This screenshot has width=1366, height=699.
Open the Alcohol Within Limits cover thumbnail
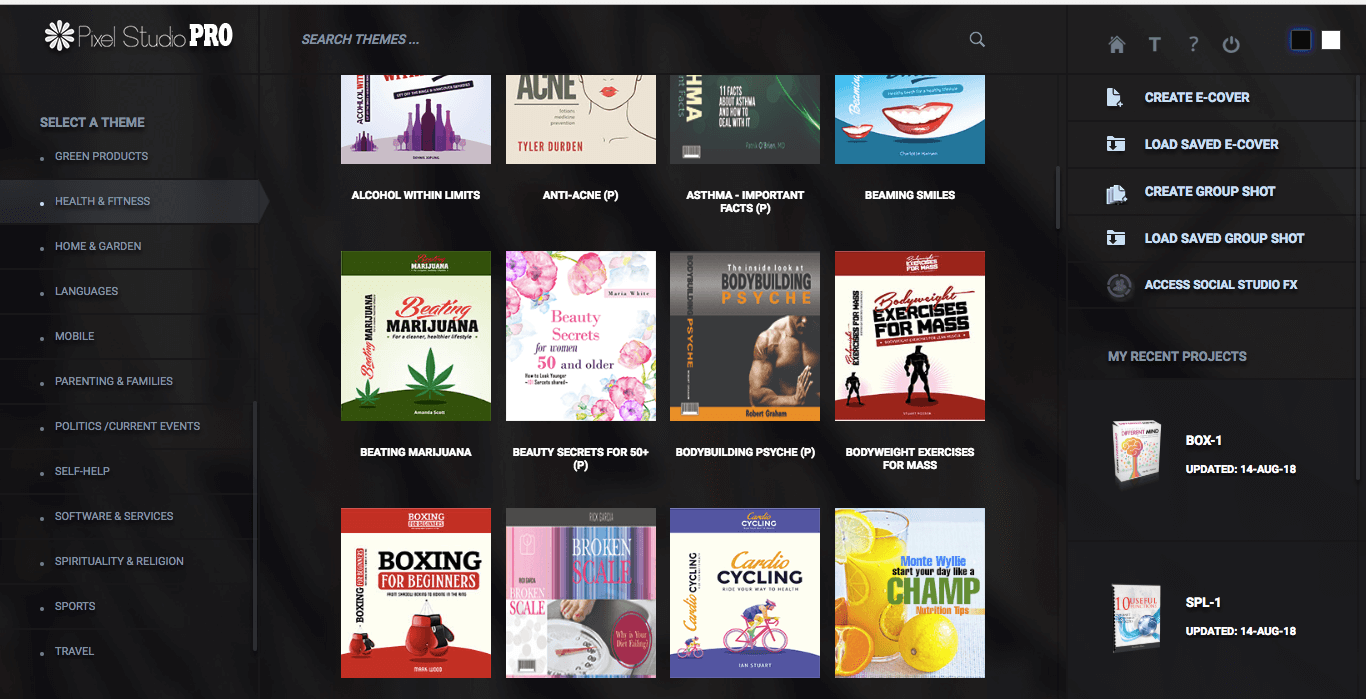click(416, 119)
